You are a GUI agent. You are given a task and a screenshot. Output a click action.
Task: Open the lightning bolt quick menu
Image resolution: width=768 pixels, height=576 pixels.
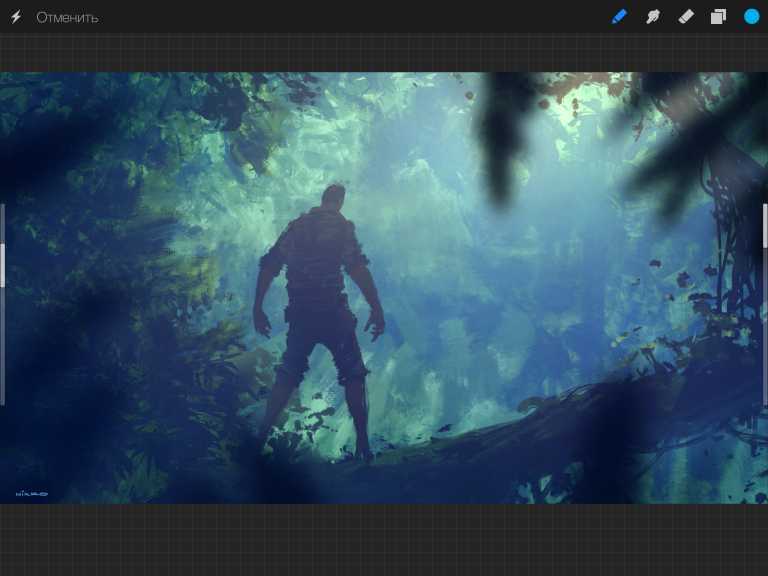tap(16, 17)
